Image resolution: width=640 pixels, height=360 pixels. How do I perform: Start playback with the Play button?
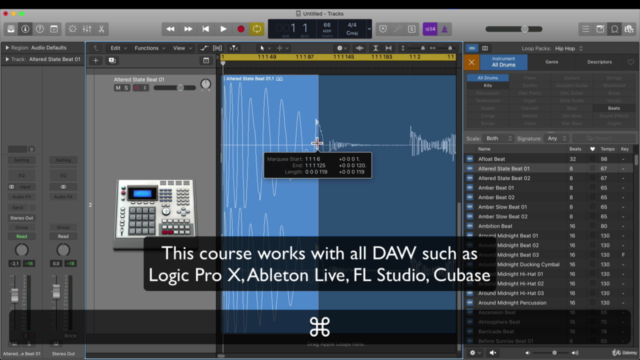click(223, 29)
